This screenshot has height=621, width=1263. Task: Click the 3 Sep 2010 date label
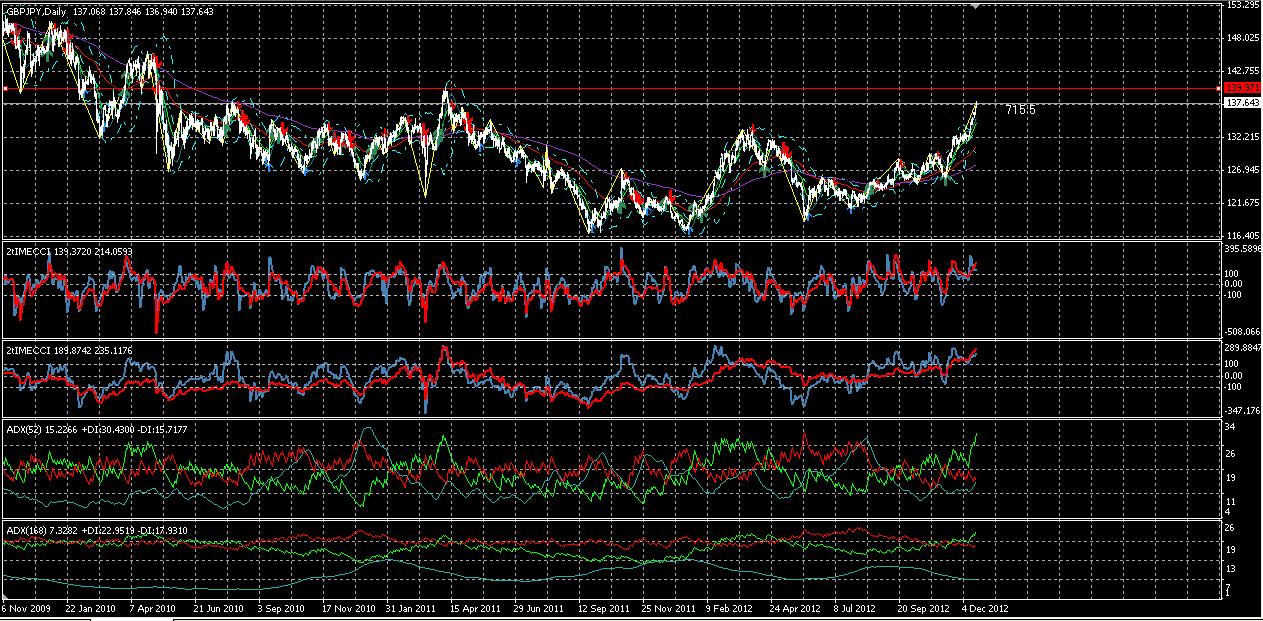(x=281, y=607)
